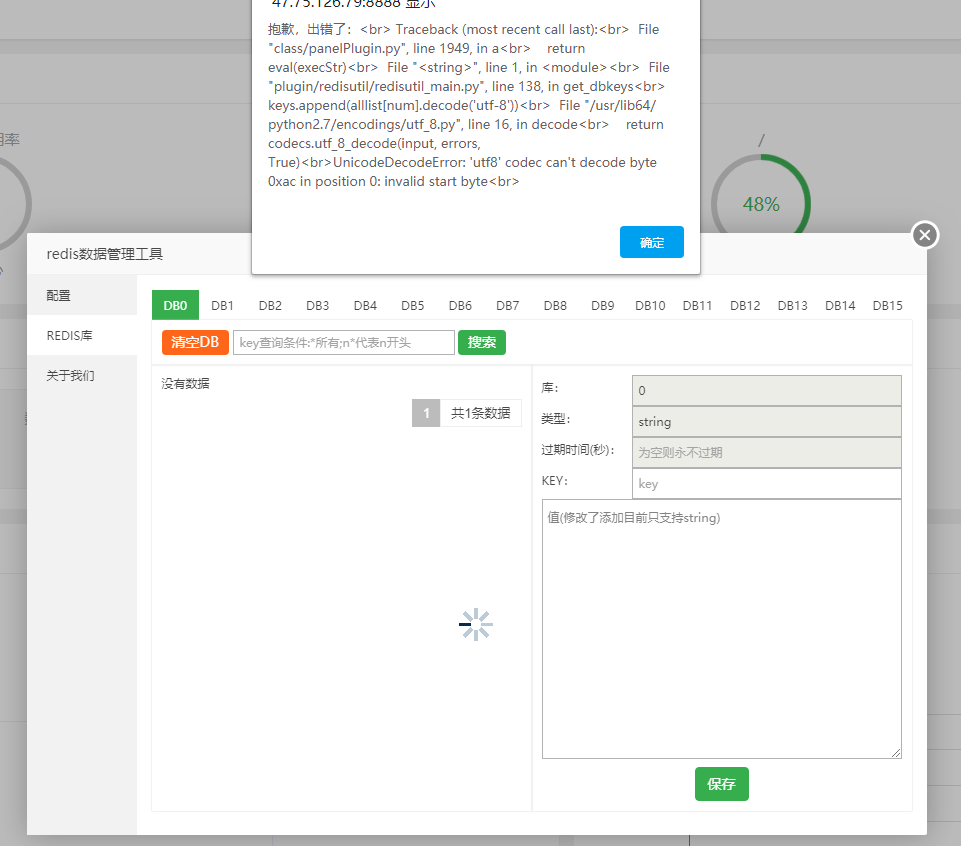Click the 没有数据 message

pos(185,384)
